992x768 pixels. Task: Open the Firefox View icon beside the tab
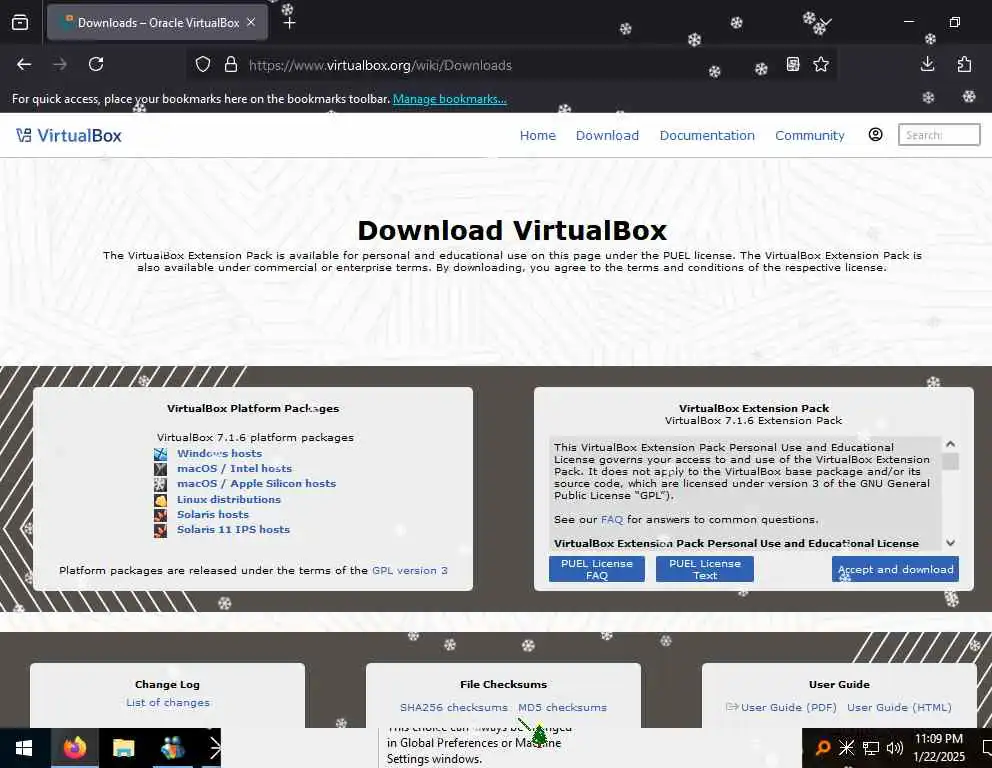(x=20, y=23)
